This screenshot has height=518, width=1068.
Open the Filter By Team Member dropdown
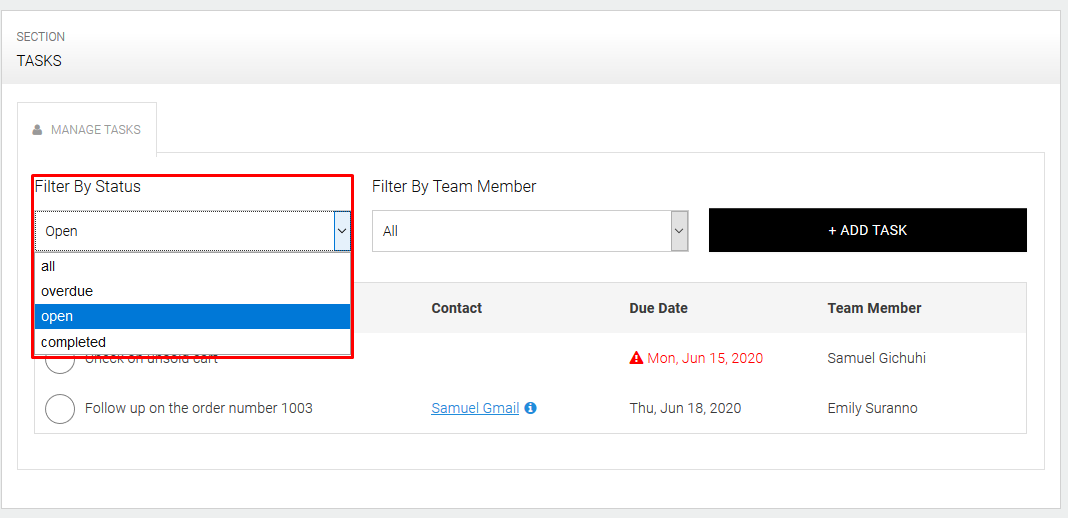pyautogui.click(x=530, y=231)
